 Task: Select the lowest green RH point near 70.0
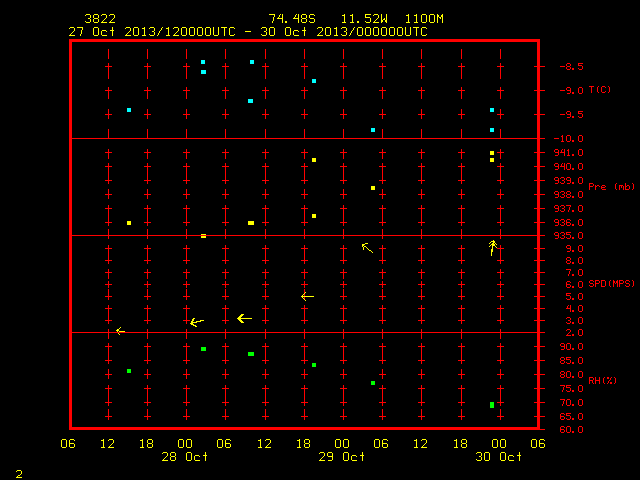[492, 405]
